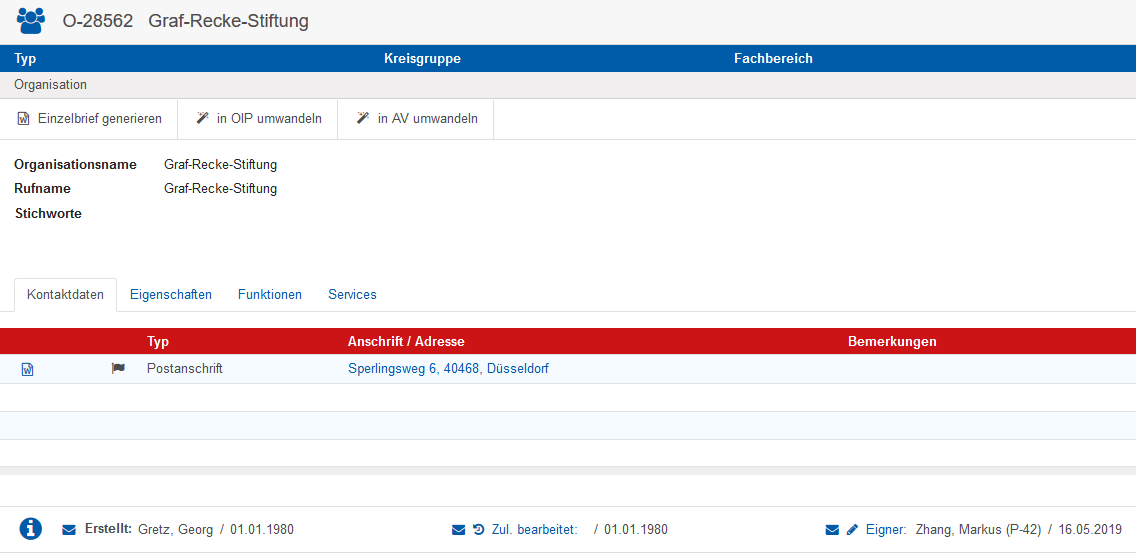Click the Word document icon in Postanschrift row
1136x553 pixels.
click(x=28, y=369)
